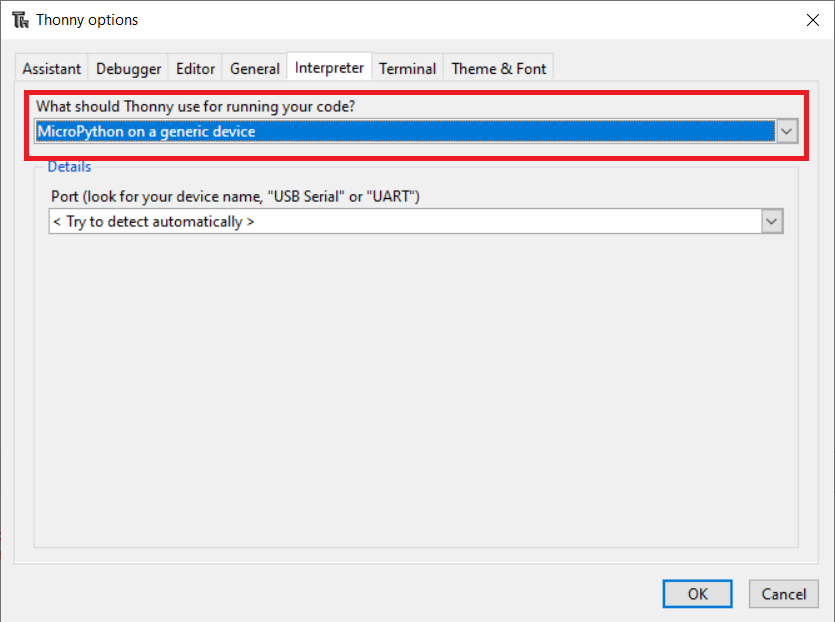
Task: Expand the interpreter selection dropdown arrow
Action: click(x=787, y=131)
